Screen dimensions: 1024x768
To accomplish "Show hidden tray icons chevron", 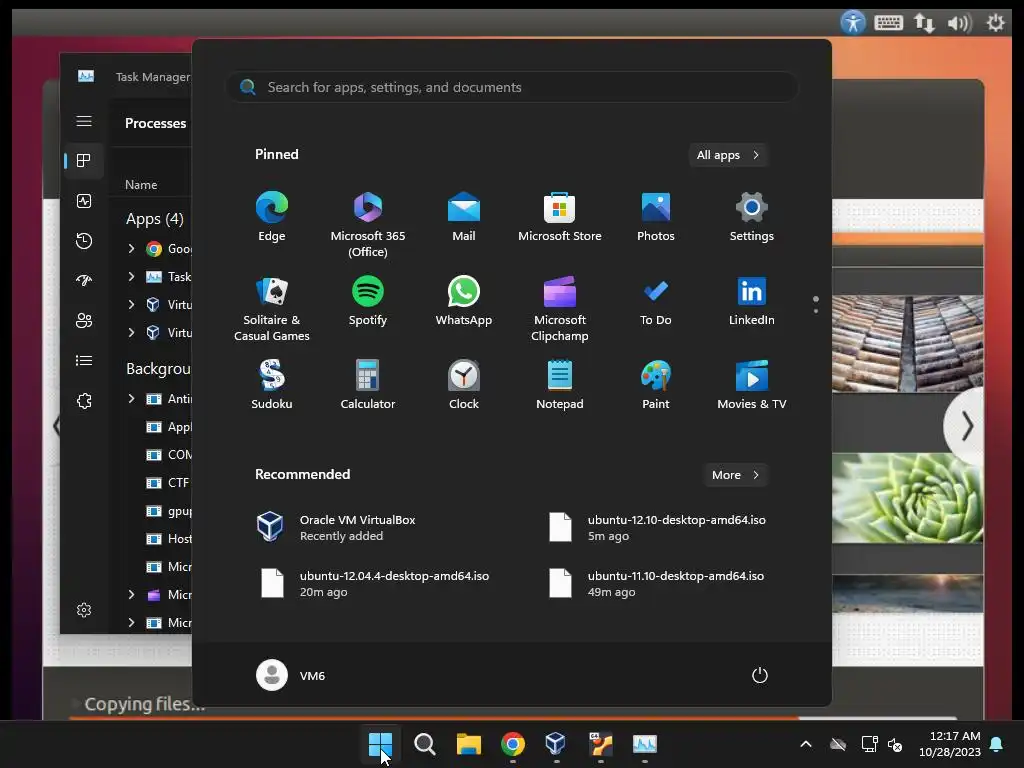I will pyautogui.click(x=806, y=744).
